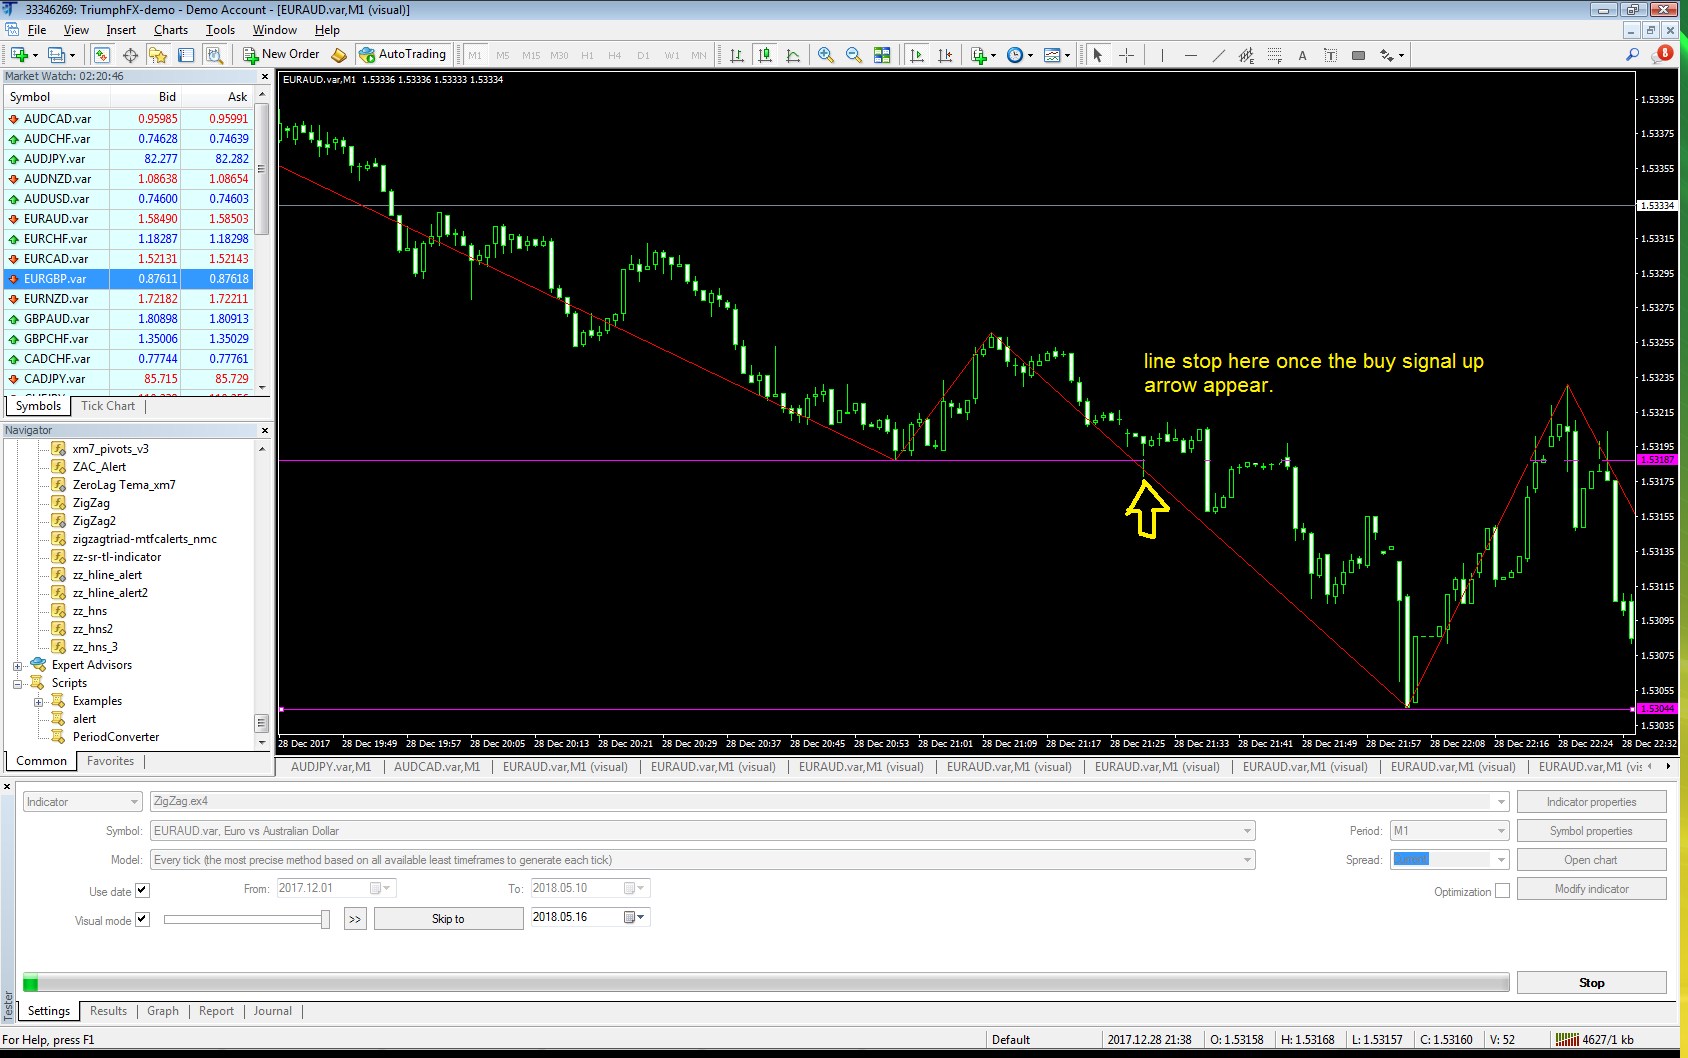This screenshot has height=1058, width=1688.
Task: Toggle the Visual mode checkbox
Action: (142, 919)
